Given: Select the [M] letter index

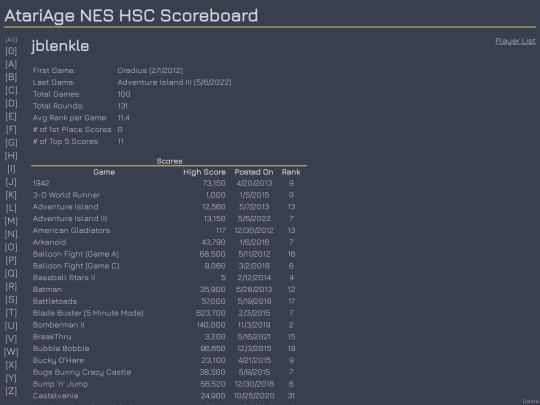Looking at the screenshot, I should pos(11,221).
